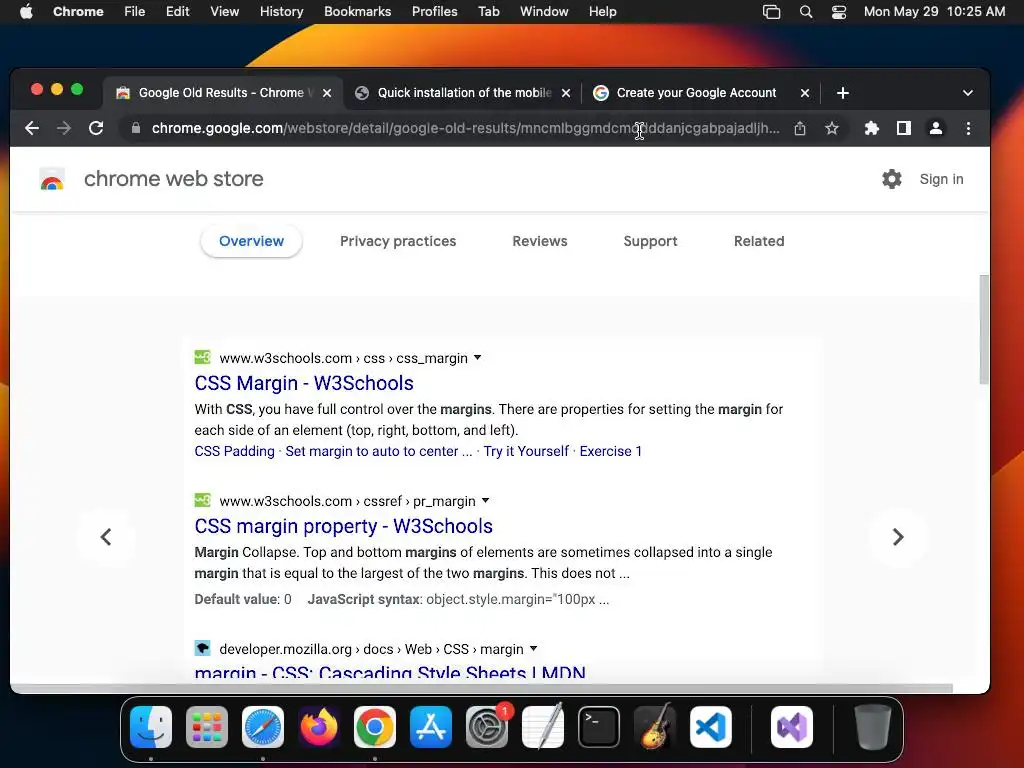Open the Reviews tab
The image size is (1024, 768).
539,241
